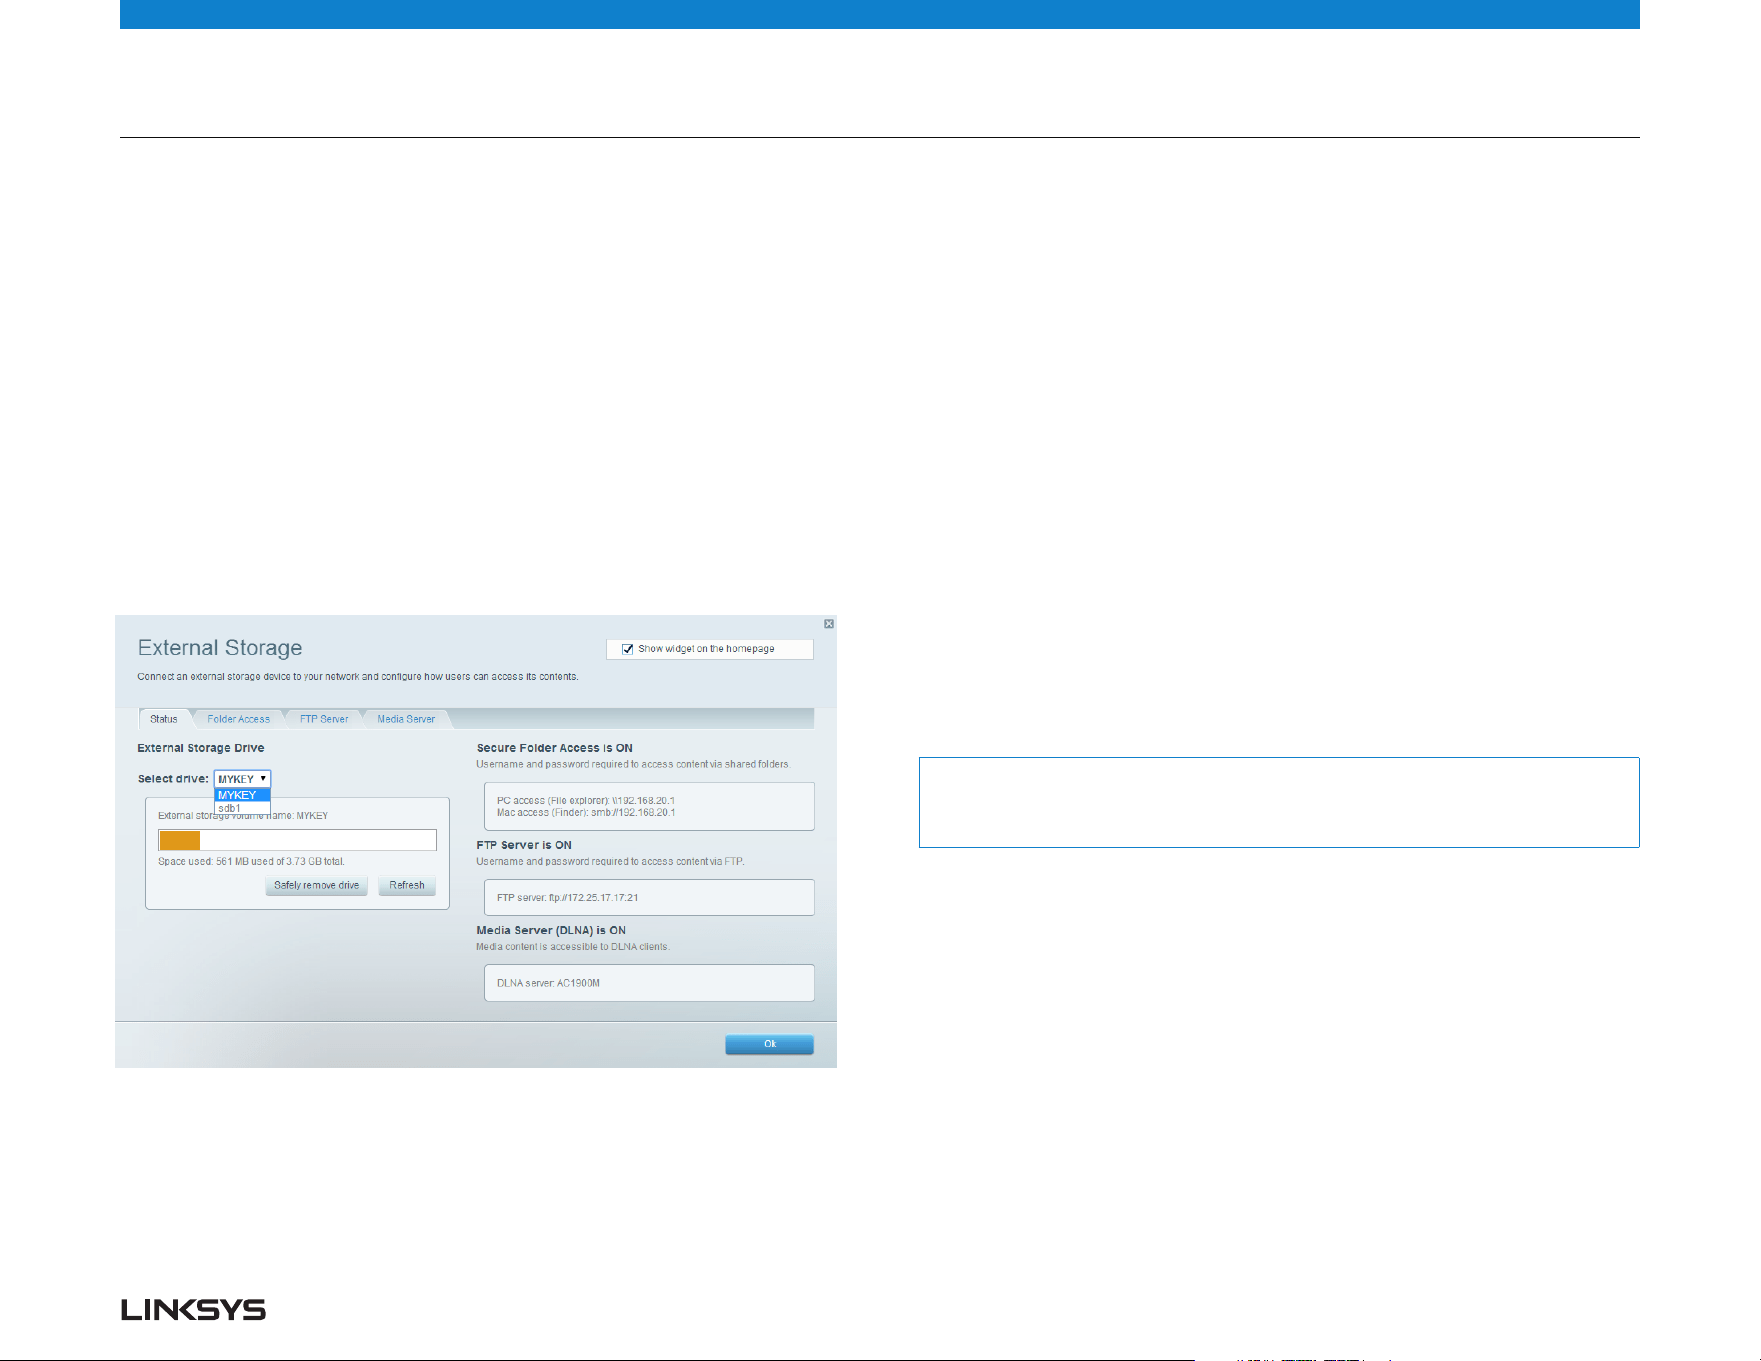This screenshot has height=1361, width=1761.
Task: Click Safely remove drive button
Action: coord(317,886)
